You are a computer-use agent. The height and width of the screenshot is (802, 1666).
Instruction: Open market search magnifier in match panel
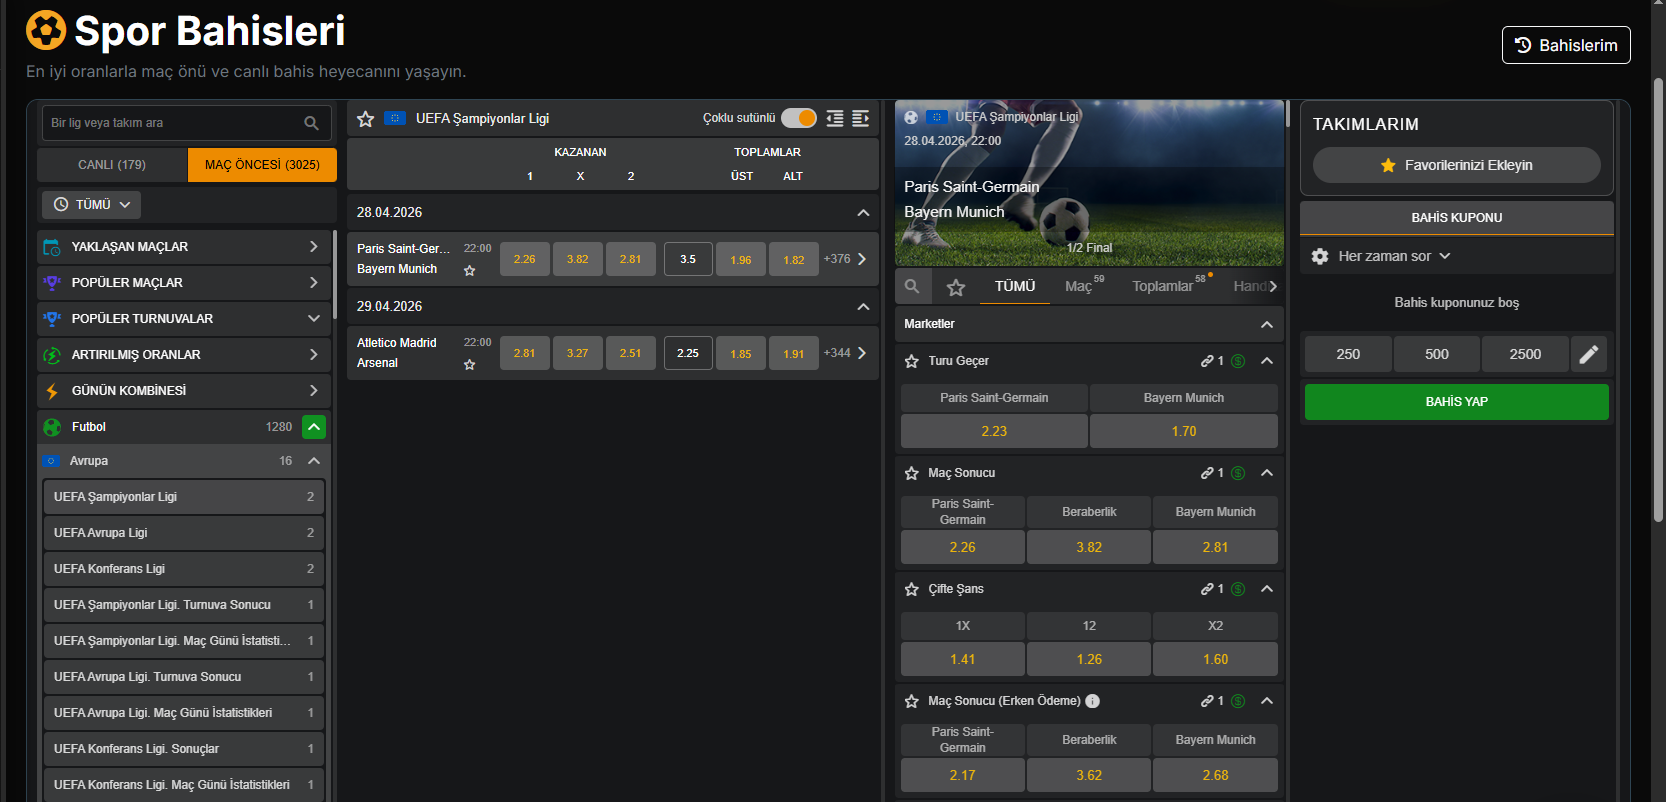(912, 286)
